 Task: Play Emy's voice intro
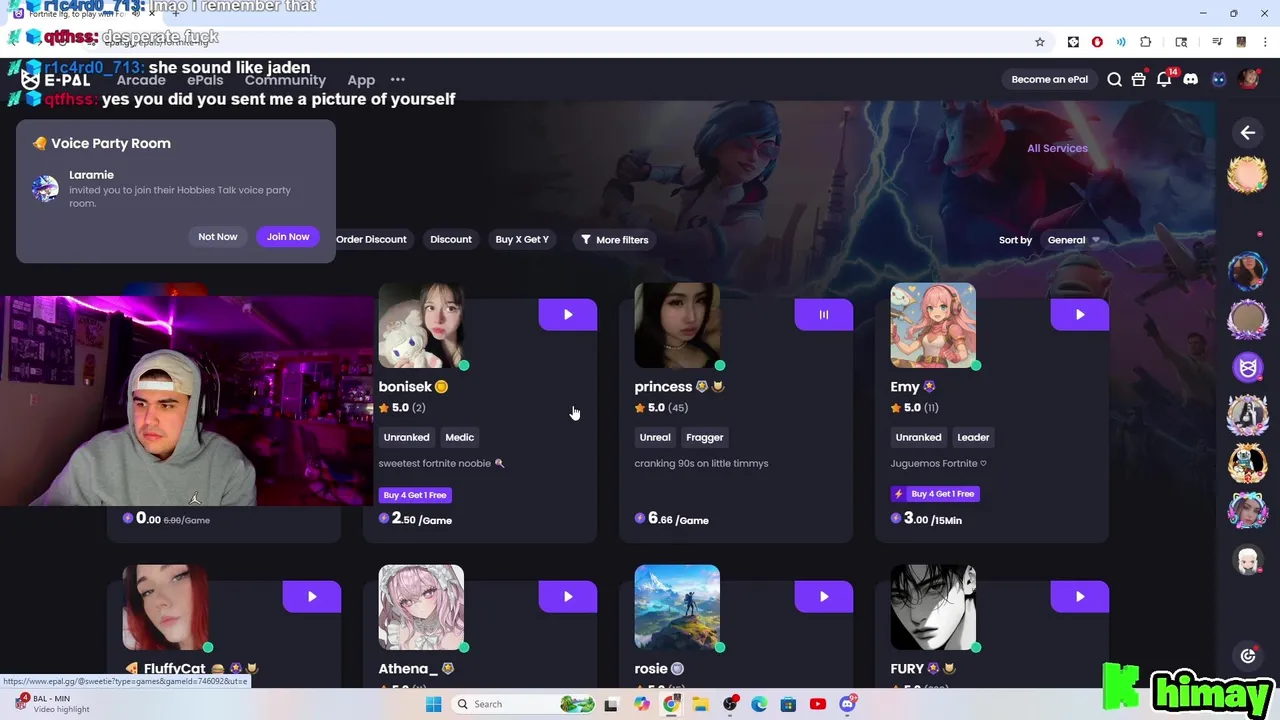(x=1080, y=314)
